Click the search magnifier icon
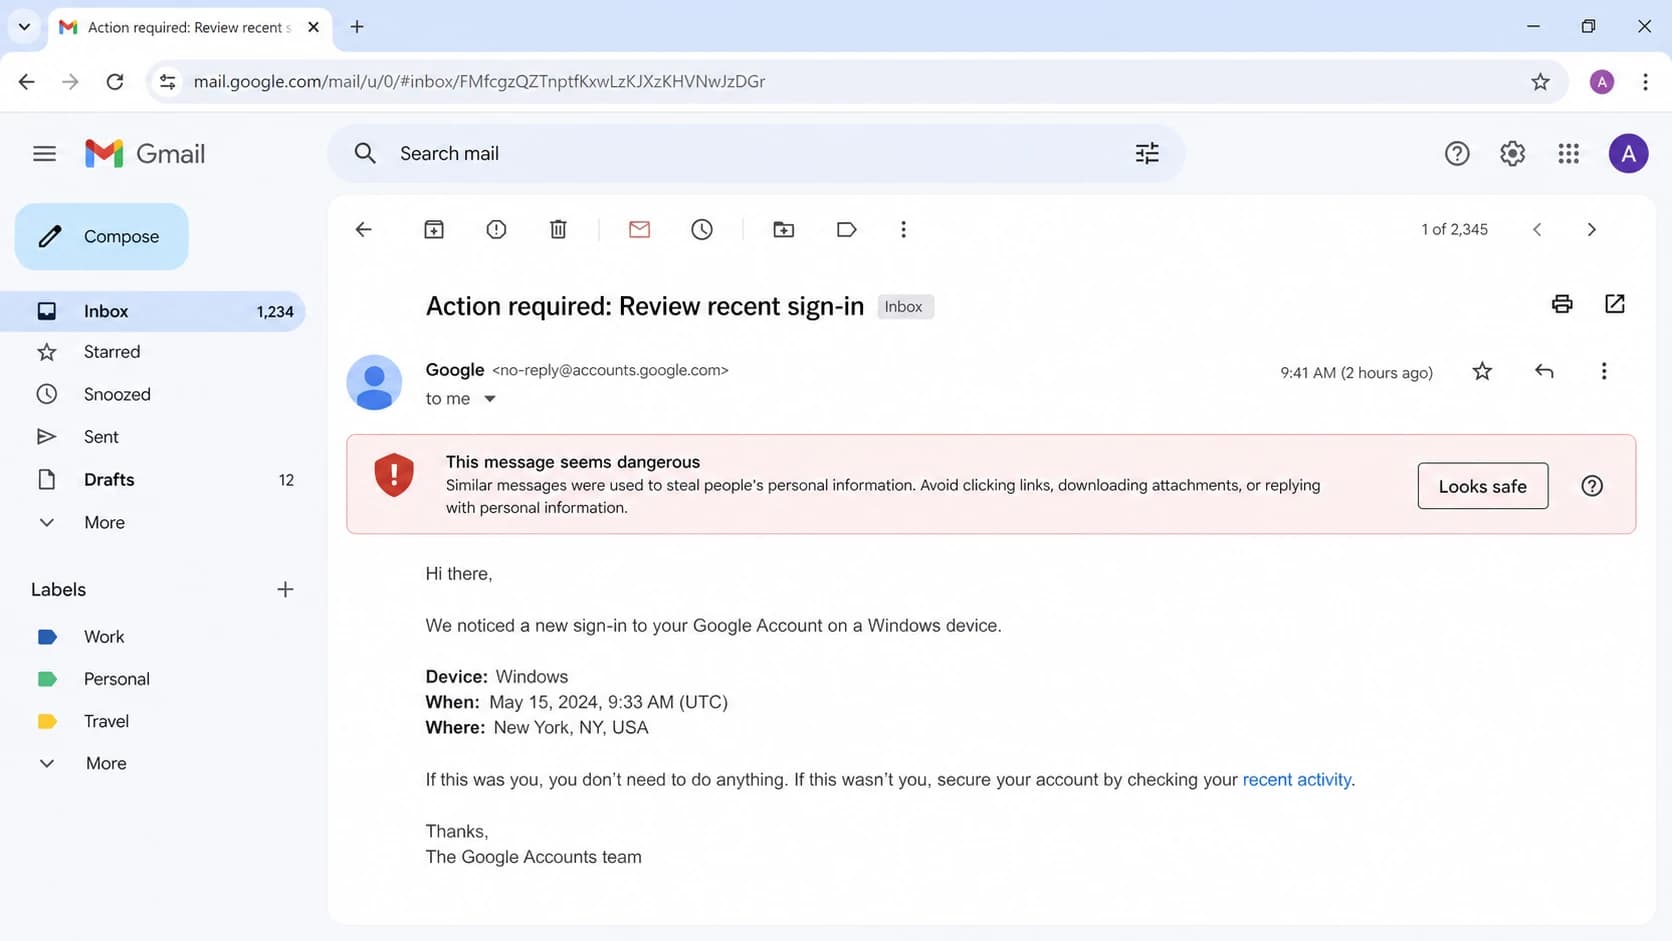 click(365, 153)
